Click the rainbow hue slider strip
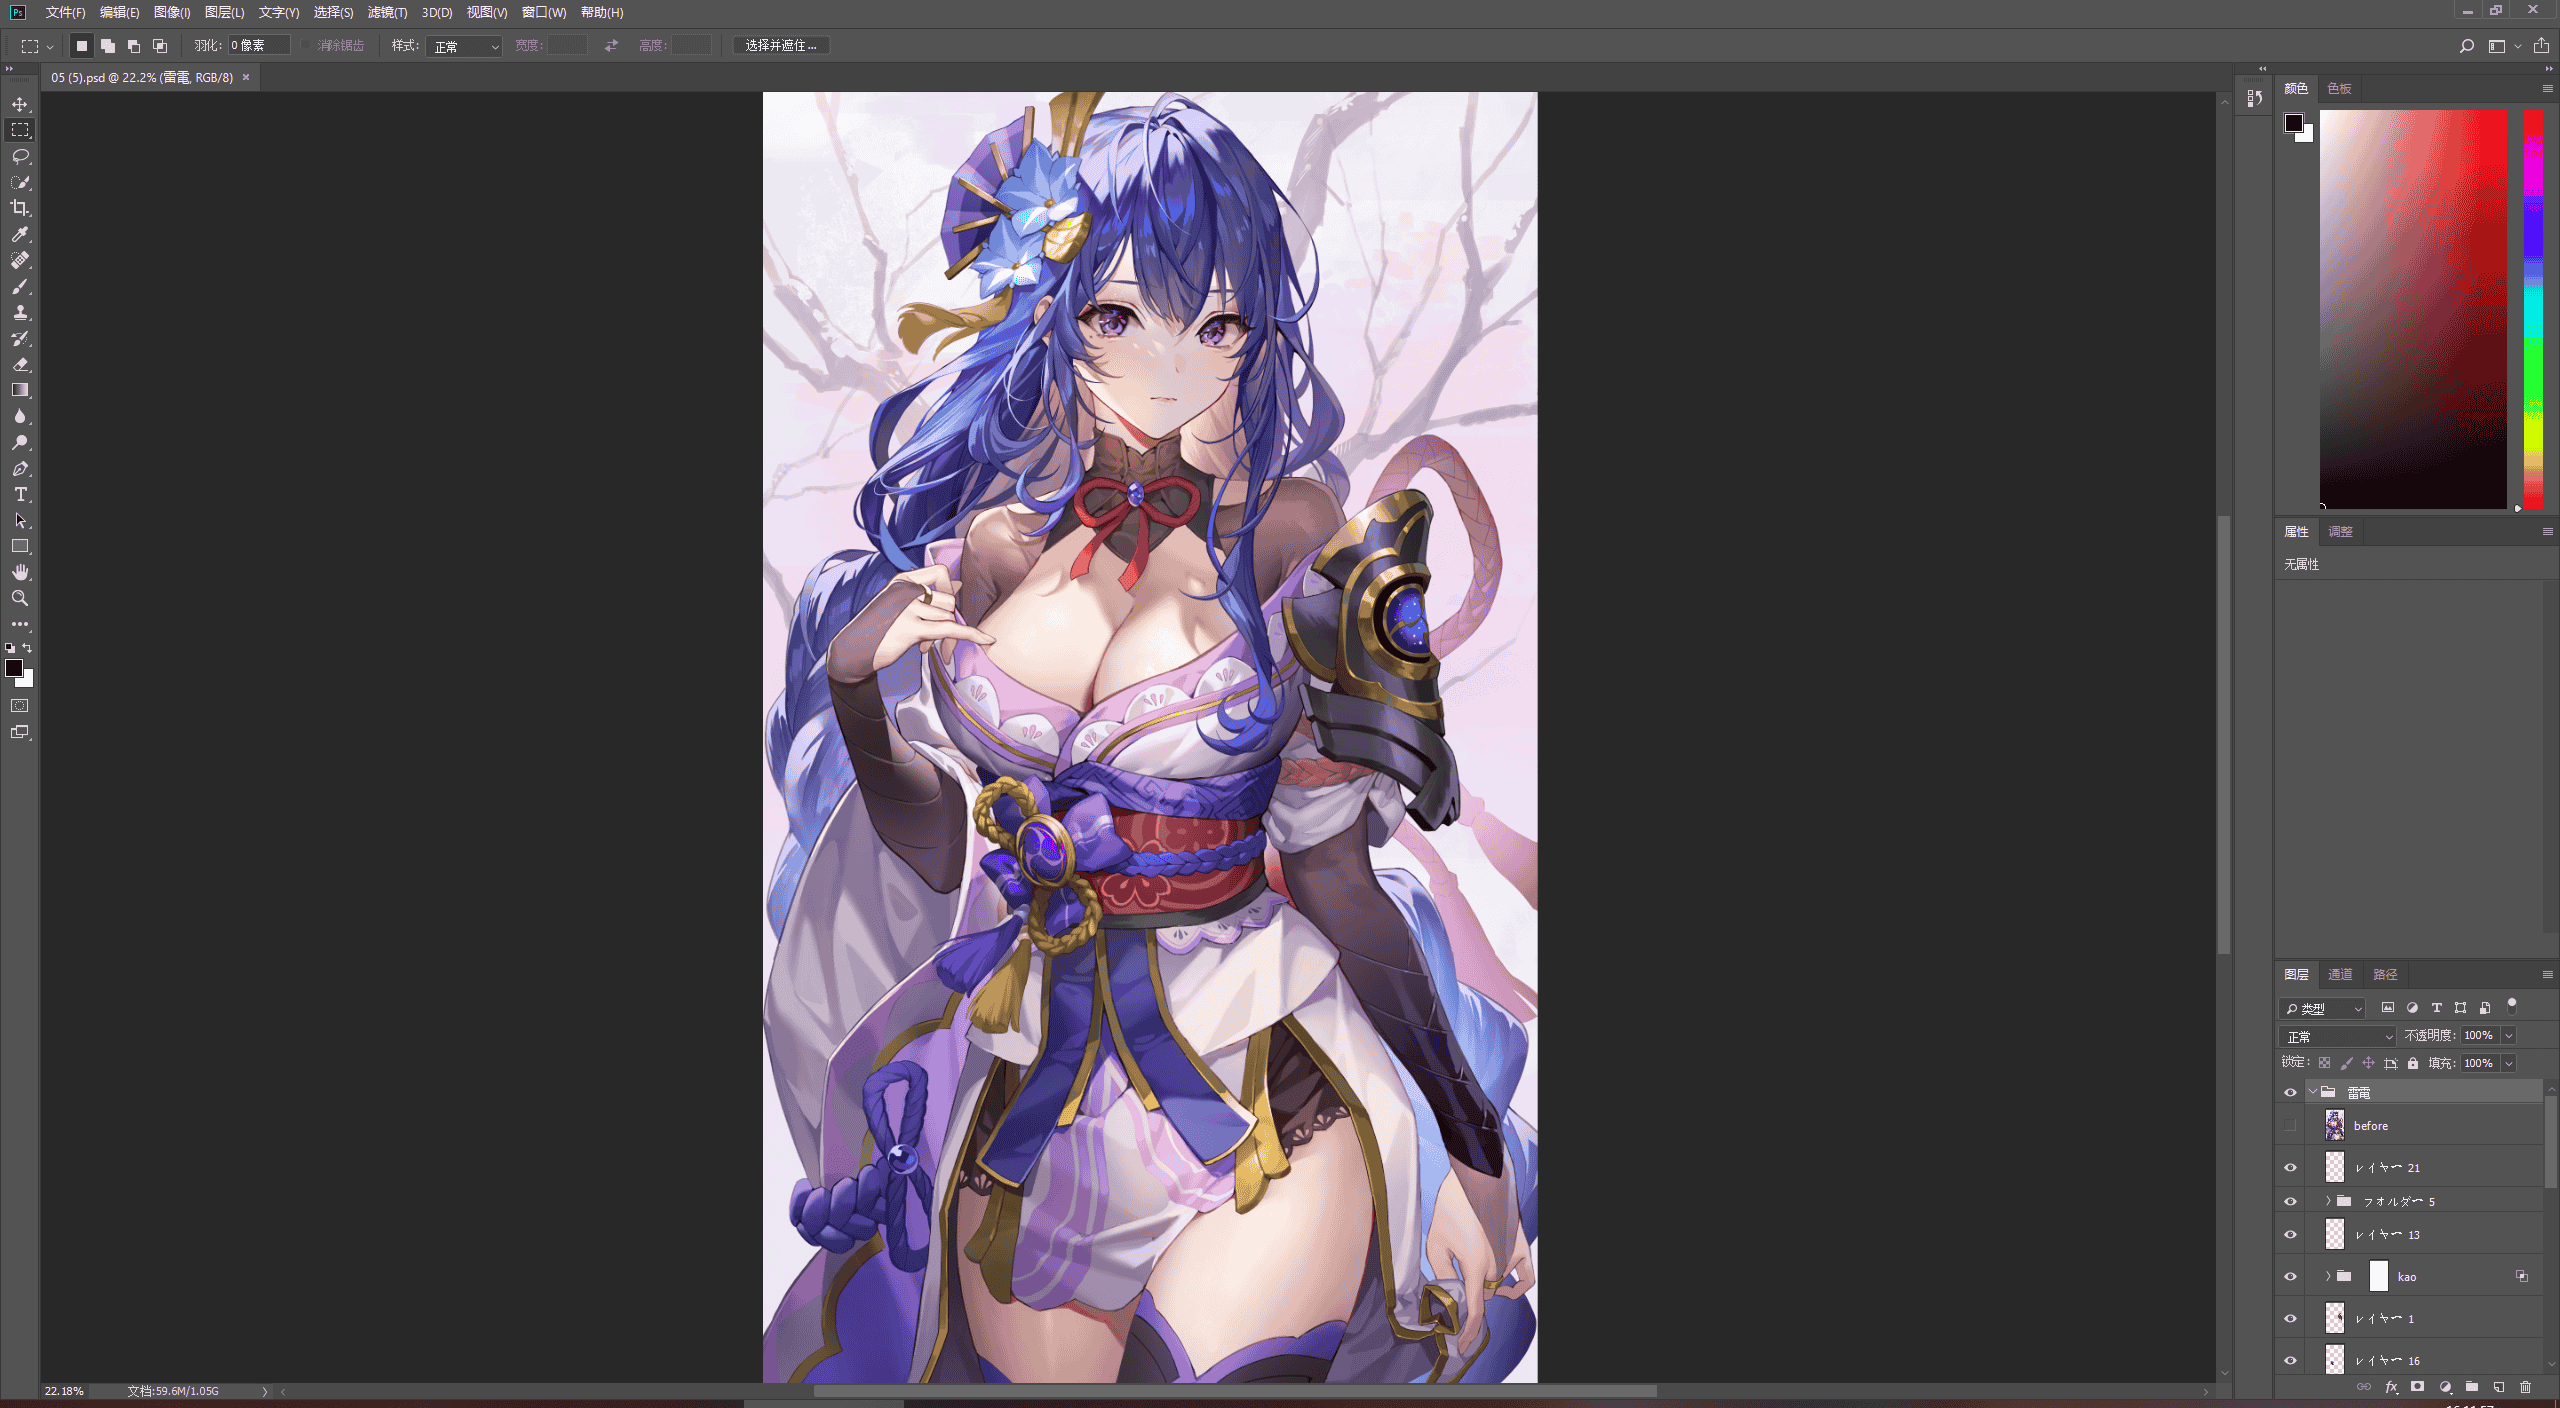 (2533, 309)
